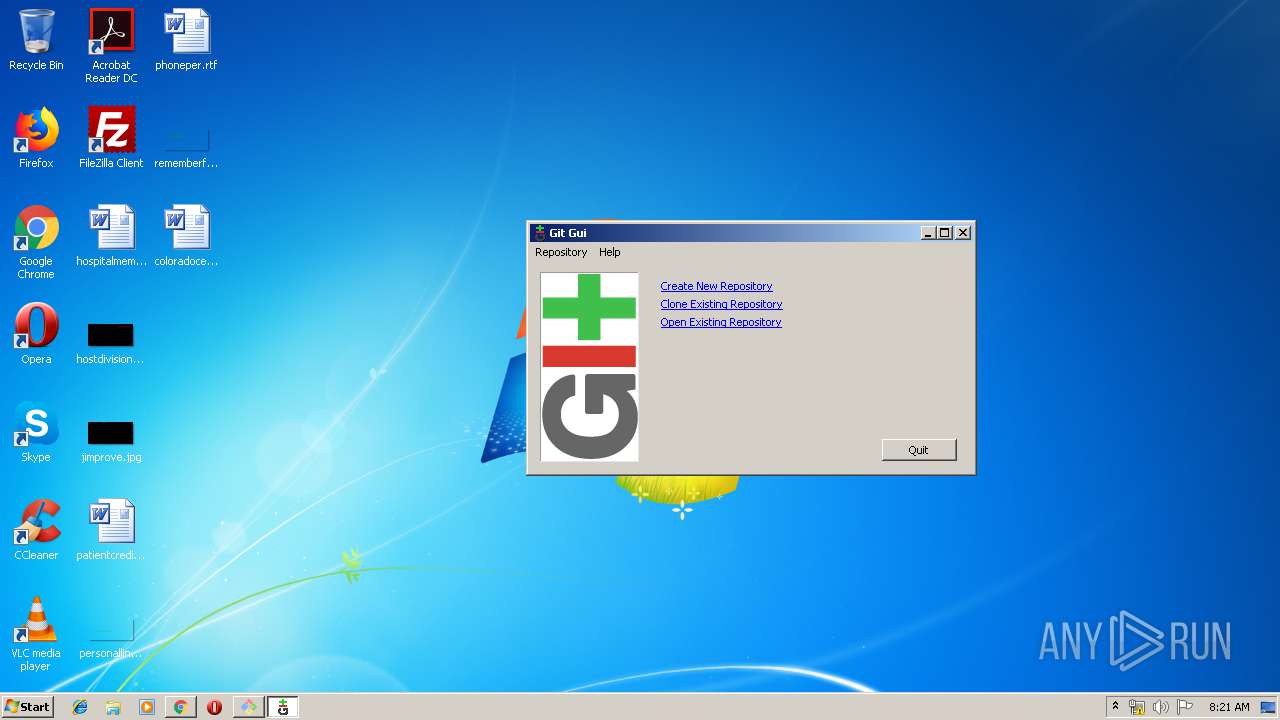Select the Opera desktop icon
Viewport: 1280px width, 720px height.
pos(36,335)
